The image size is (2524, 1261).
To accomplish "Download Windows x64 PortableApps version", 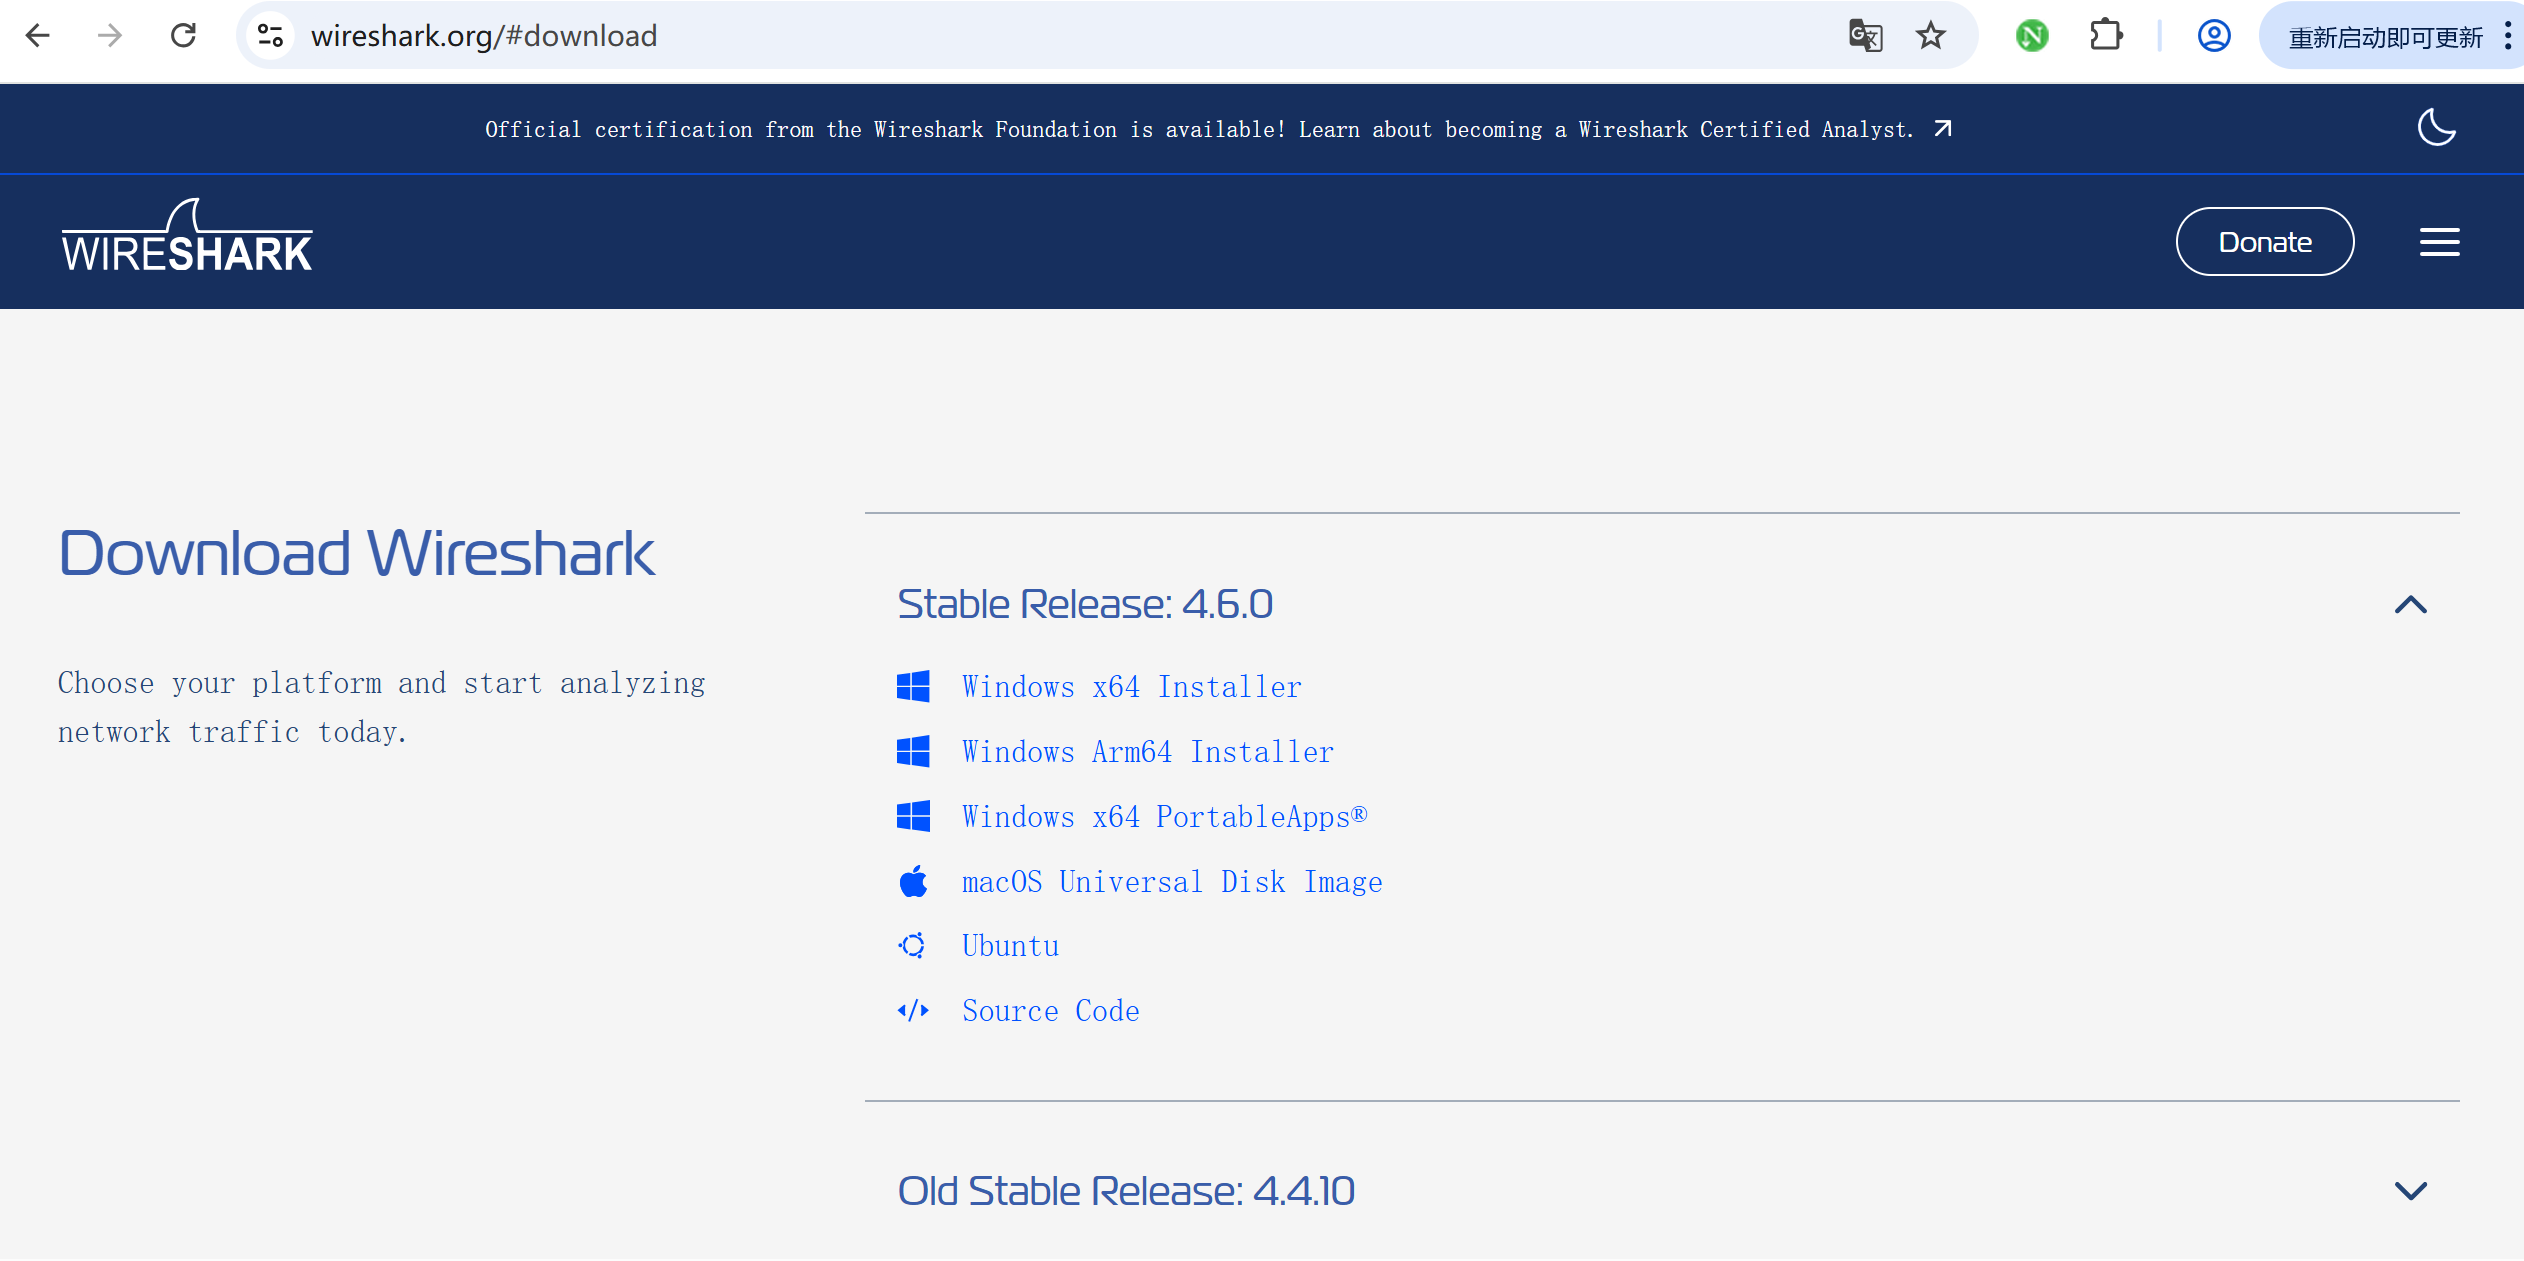I will click(1165, 817).
